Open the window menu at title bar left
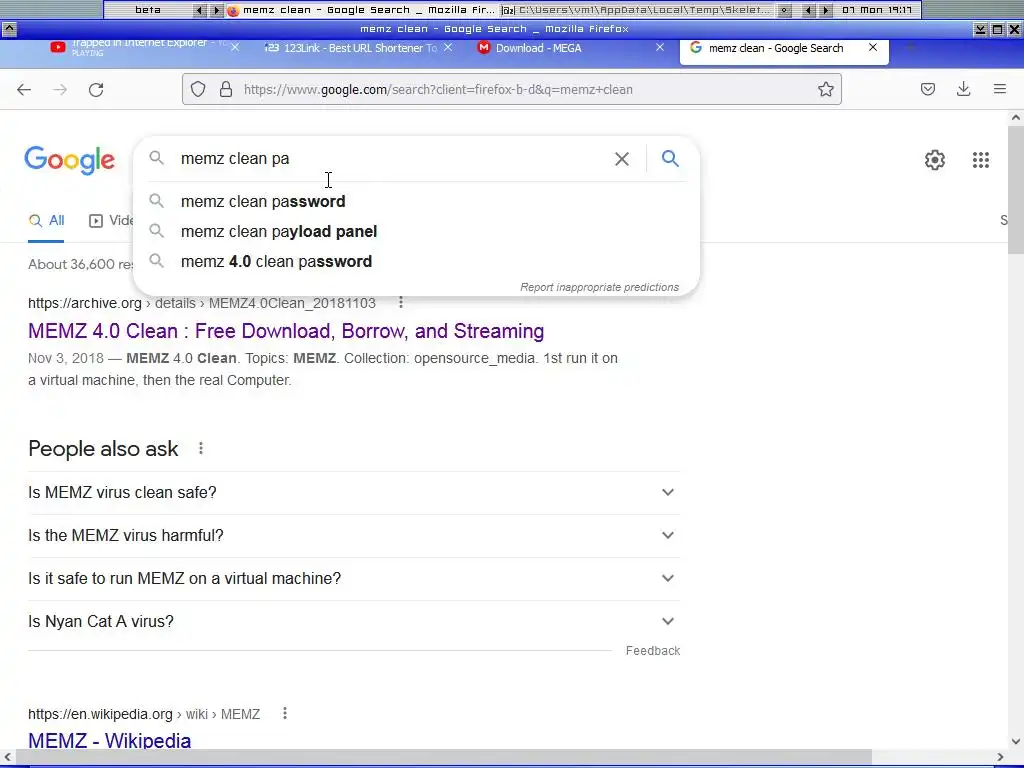 point(9,29)
